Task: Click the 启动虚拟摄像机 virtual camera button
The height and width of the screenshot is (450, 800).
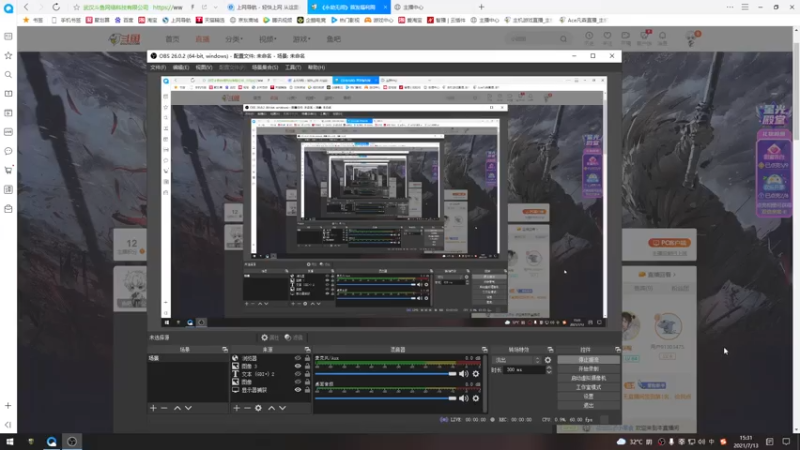Action: point(588,378)
